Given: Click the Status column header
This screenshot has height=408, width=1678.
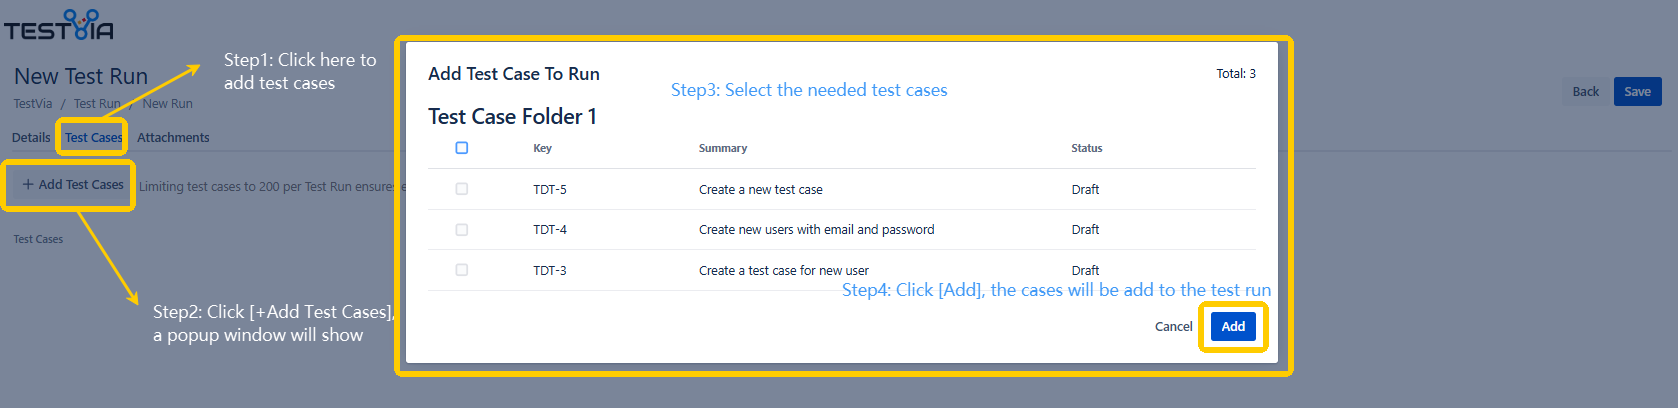Looking at the screenshot, I should coord(1086,149).
